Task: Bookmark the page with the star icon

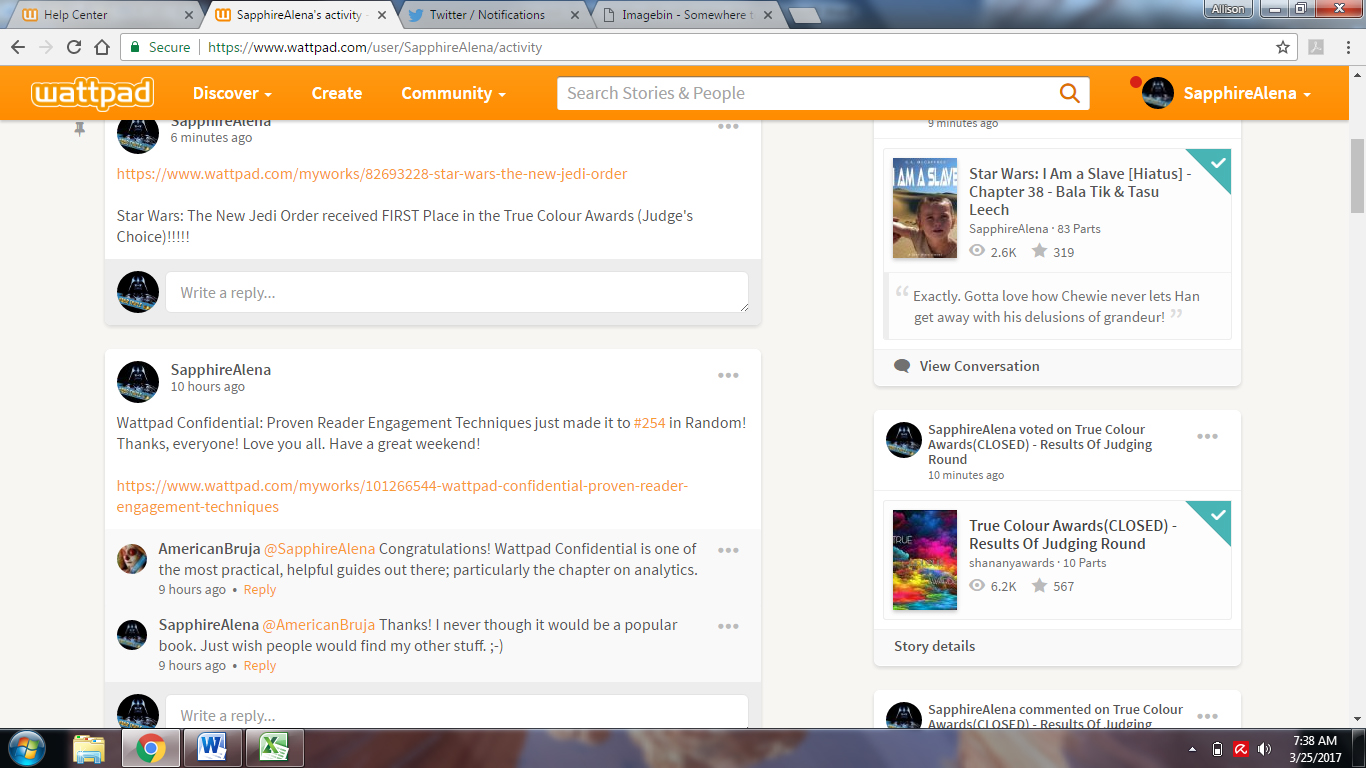Action: coord(1283,47)
